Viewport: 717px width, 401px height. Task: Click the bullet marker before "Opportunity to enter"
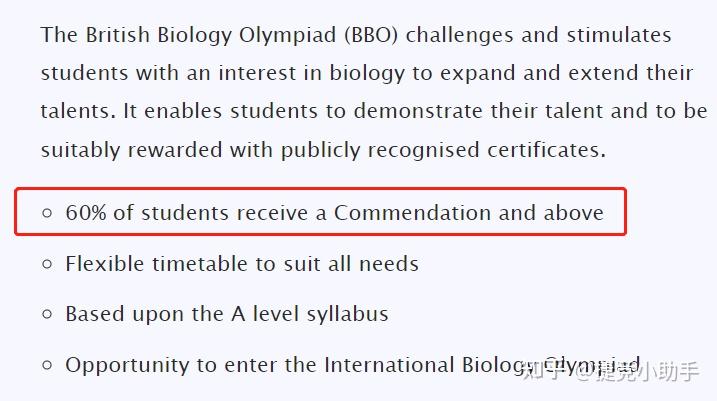click(x=47, y=366)
